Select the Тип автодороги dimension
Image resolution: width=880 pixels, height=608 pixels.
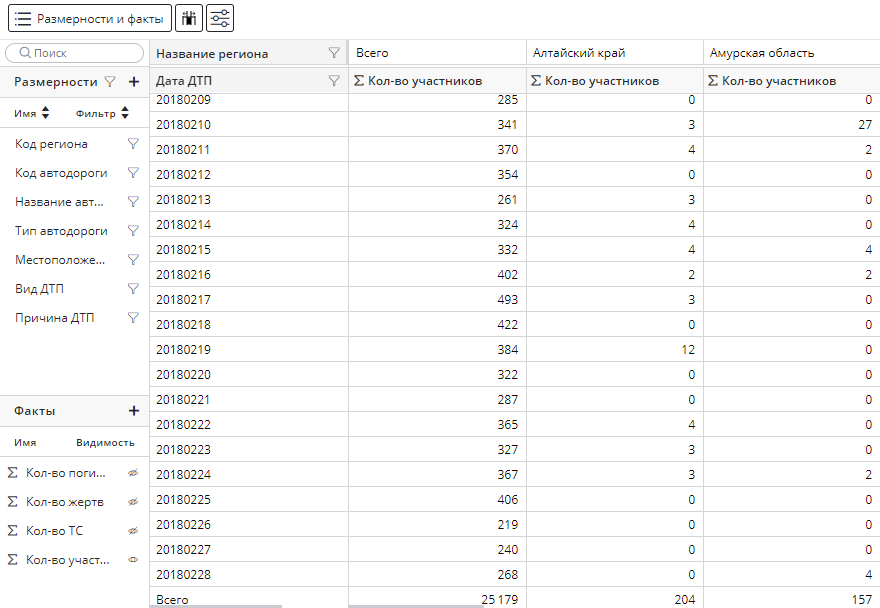point(61,231)
